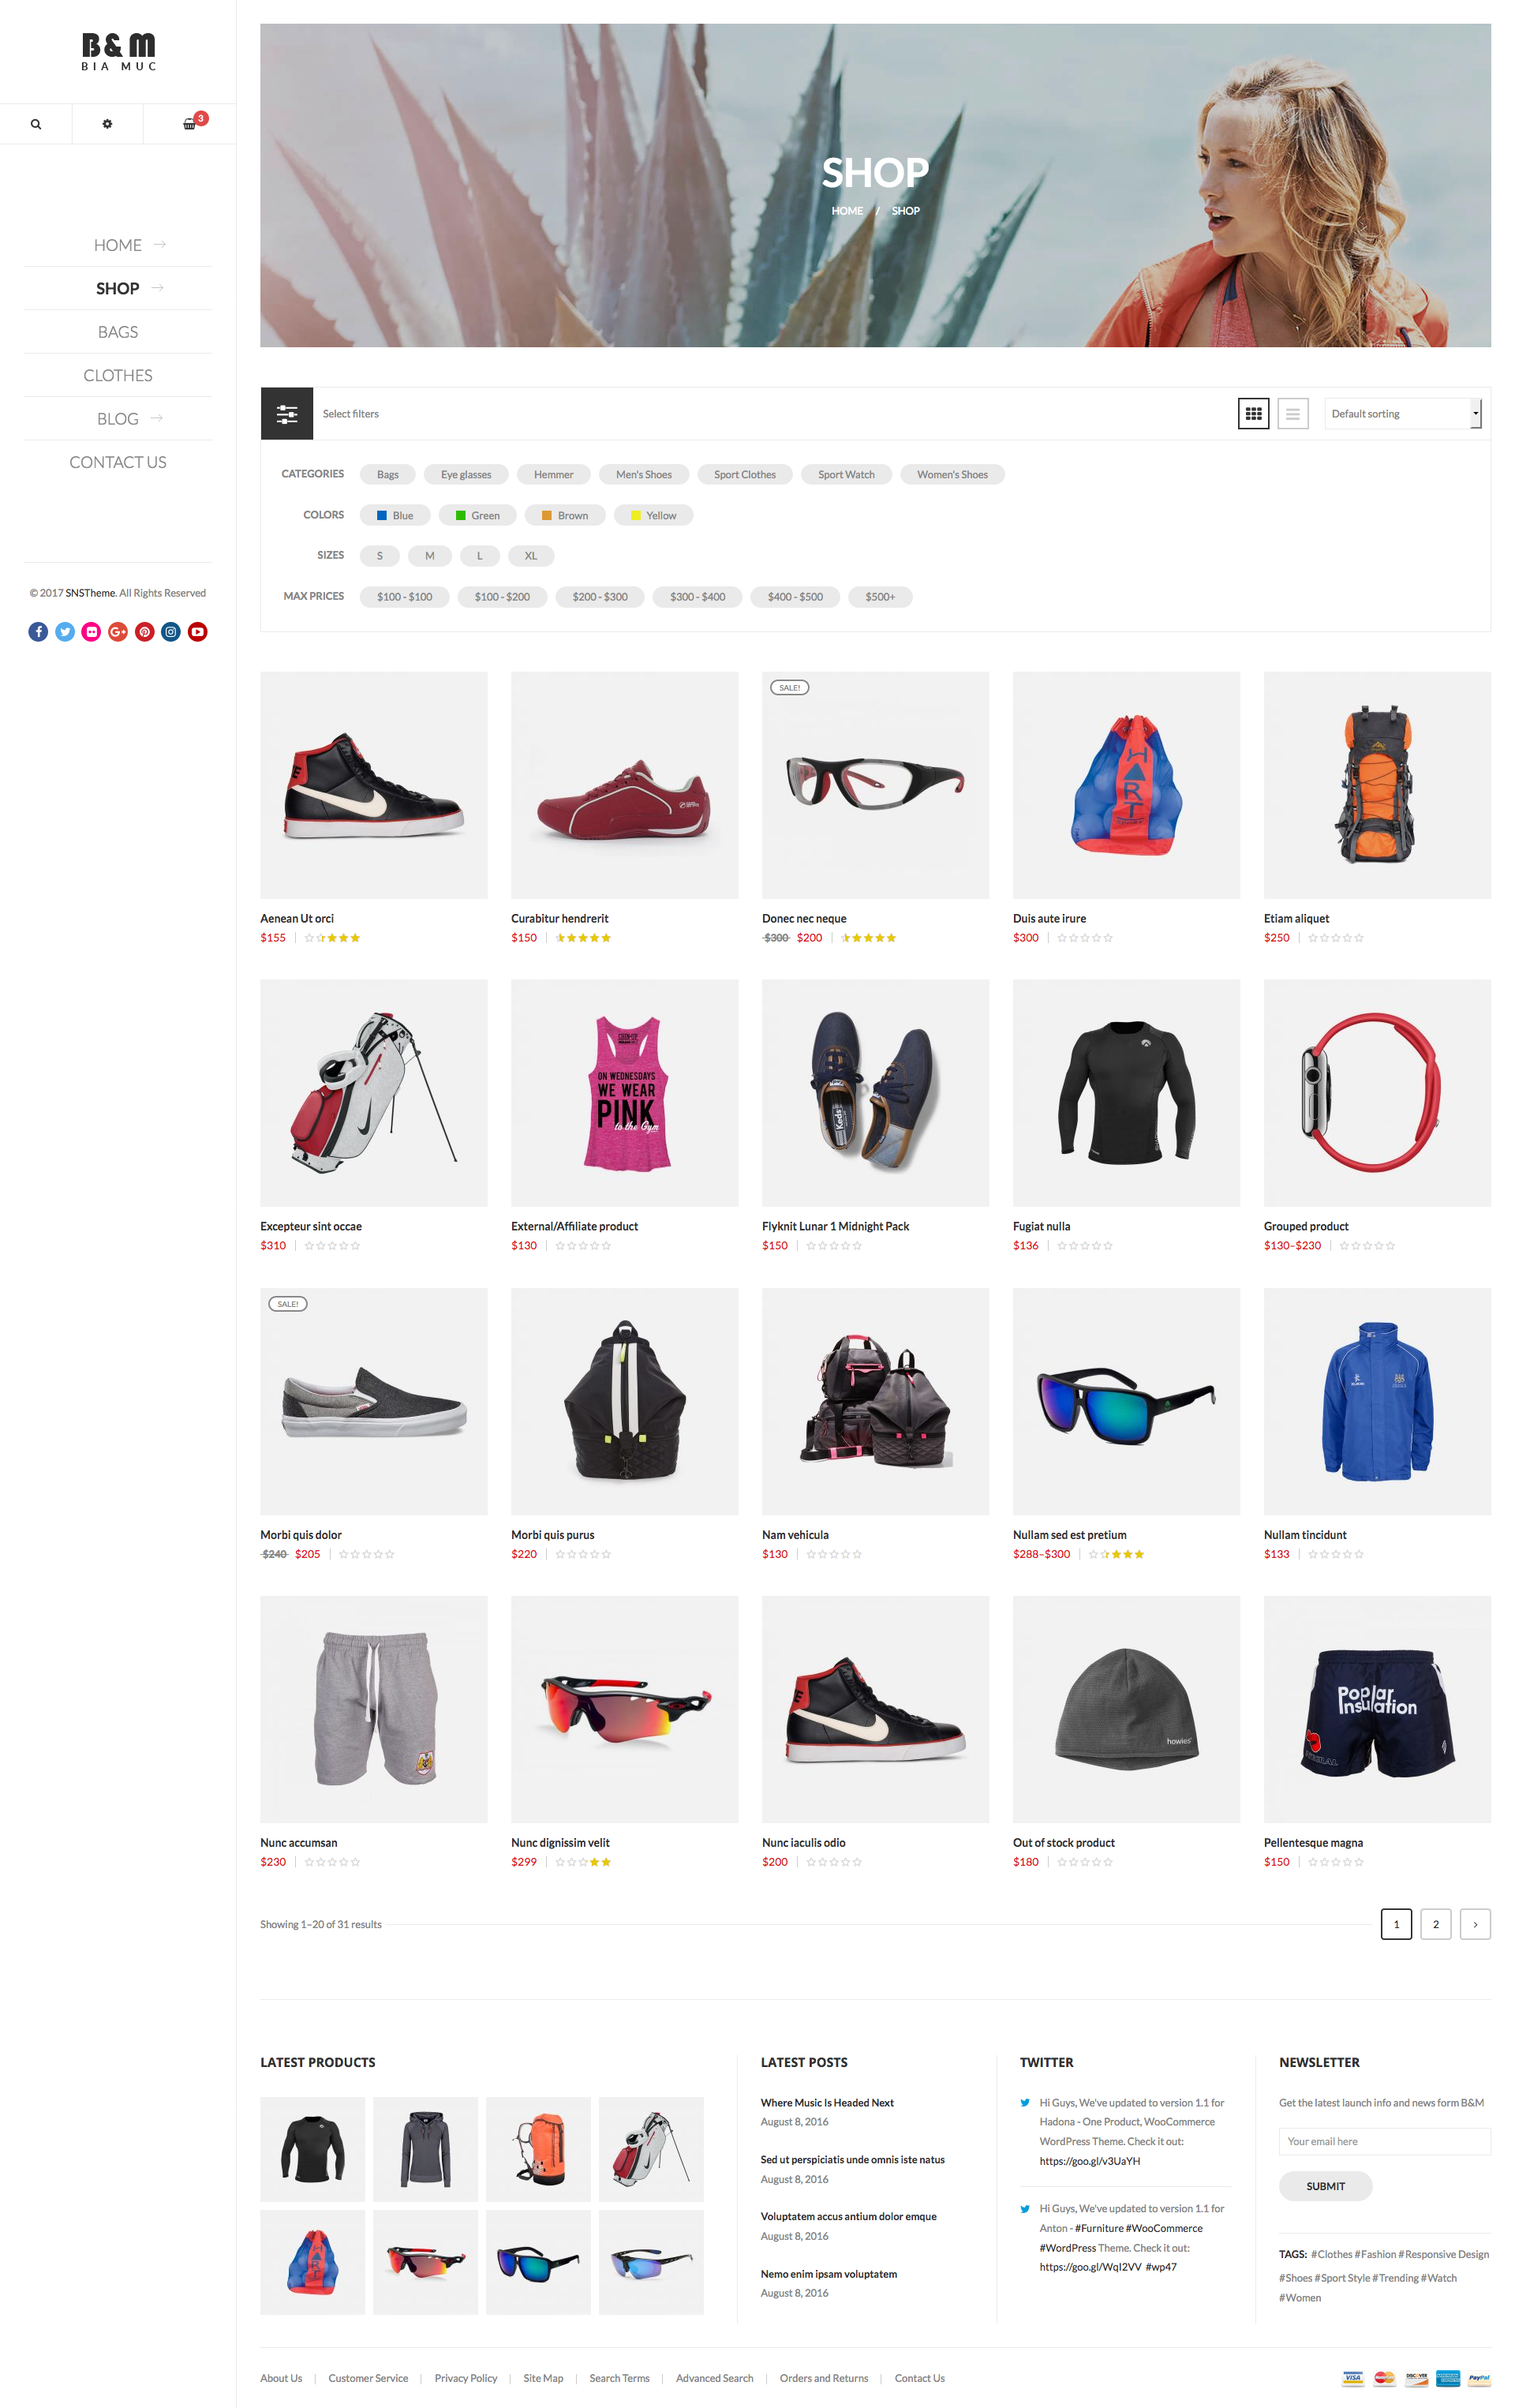The width and height of the screenshot is (1515, 2408).
Task: Open the shopping cart basket icon
Action: 190,124
